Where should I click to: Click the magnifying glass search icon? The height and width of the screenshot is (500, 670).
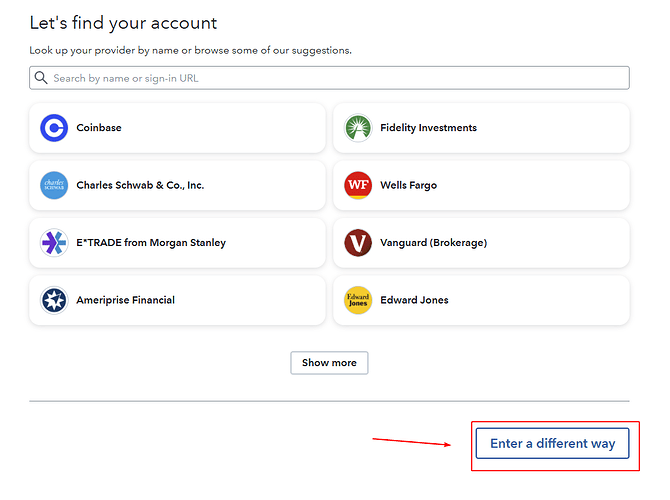[41, 78]
